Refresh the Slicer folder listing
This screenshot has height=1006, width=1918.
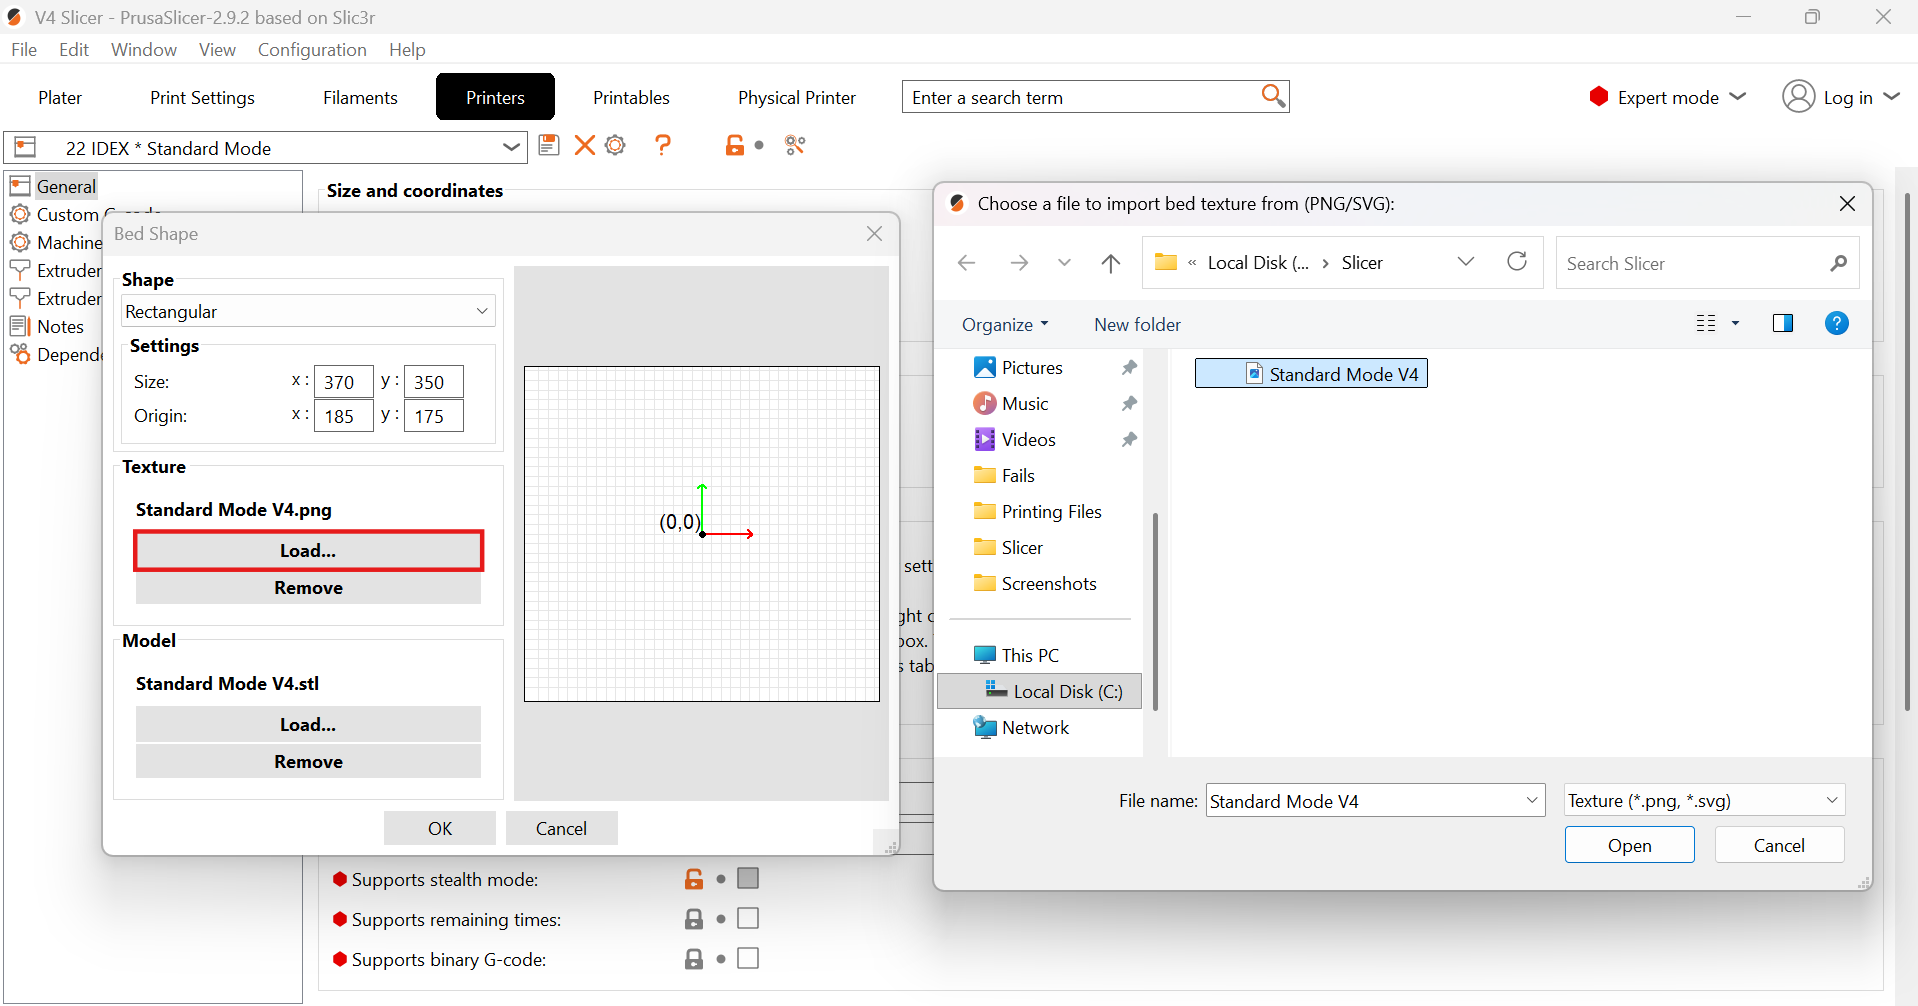tap(1517, 262)
